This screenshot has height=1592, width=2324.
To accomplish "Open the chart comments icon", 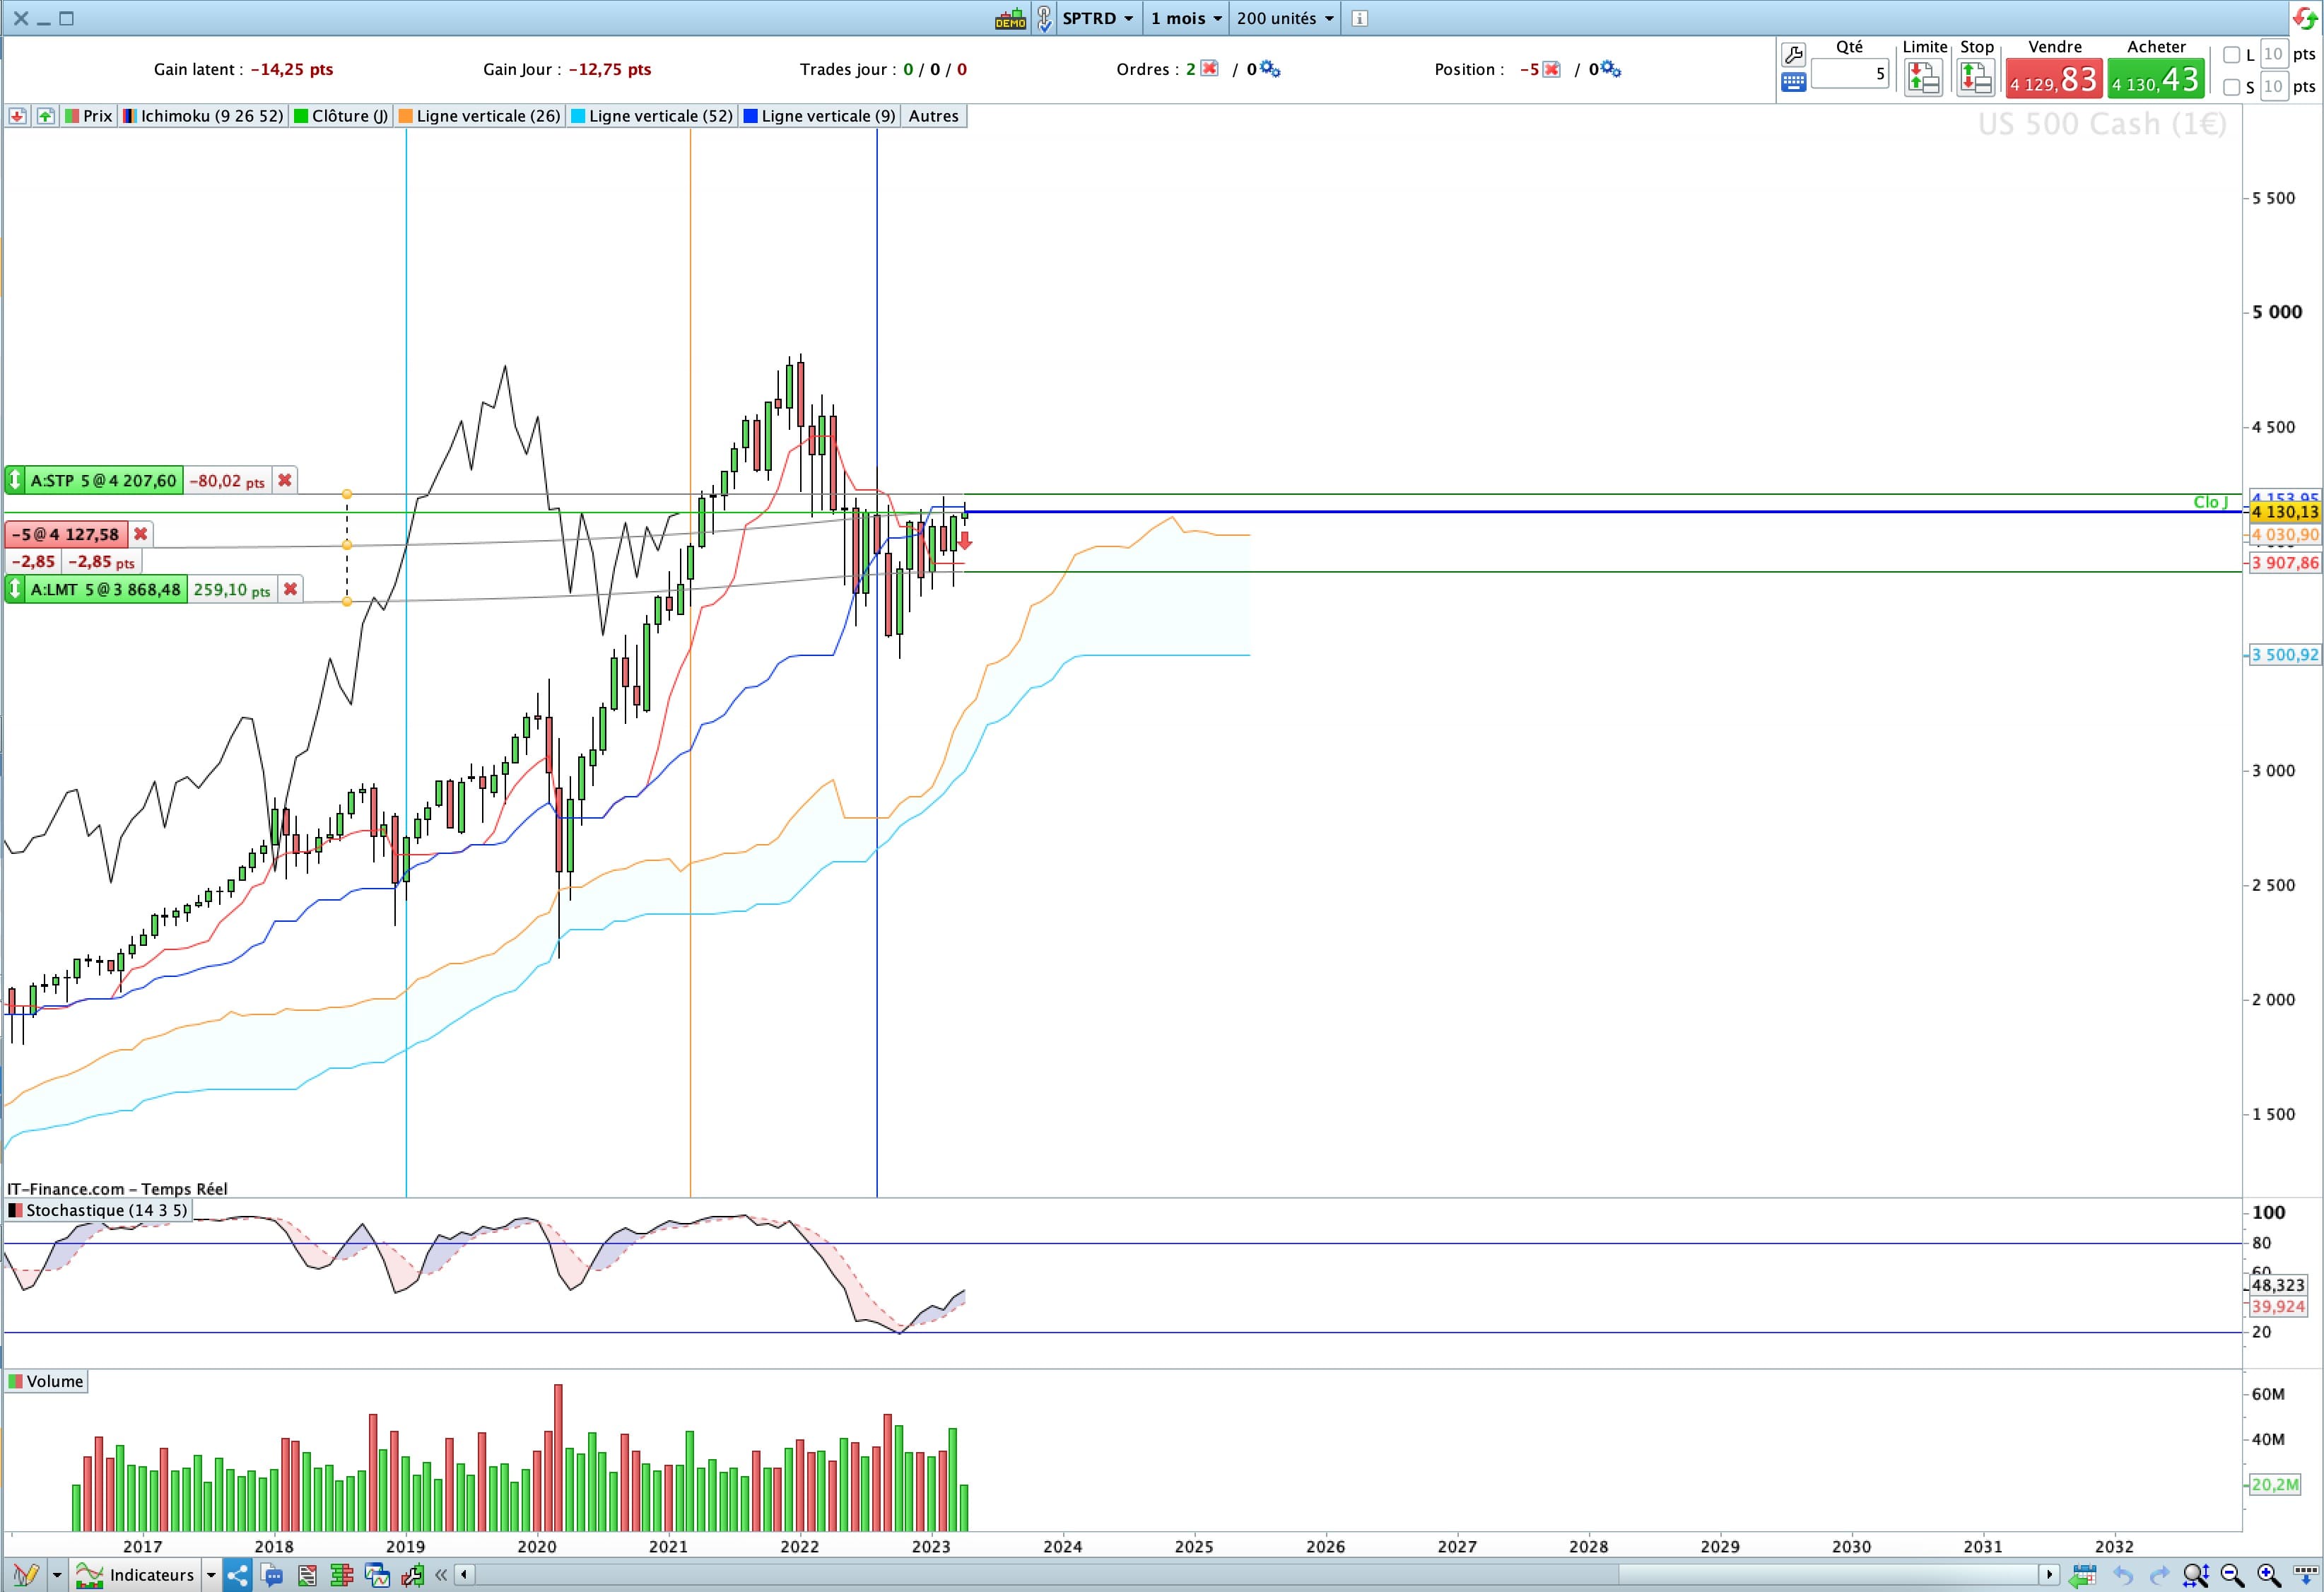I will (272, 1575).
